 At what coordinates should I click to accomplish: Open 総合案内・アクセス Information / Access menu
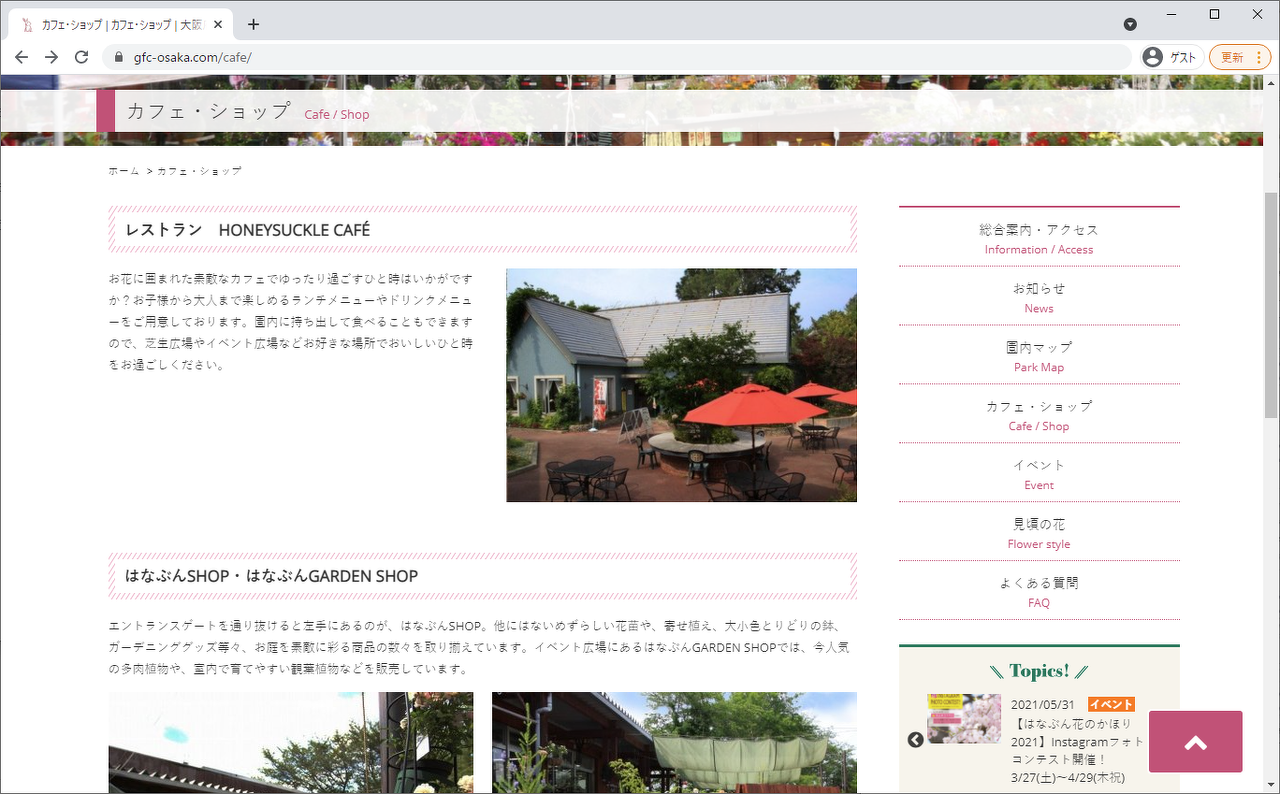[x=1039, y=238]
